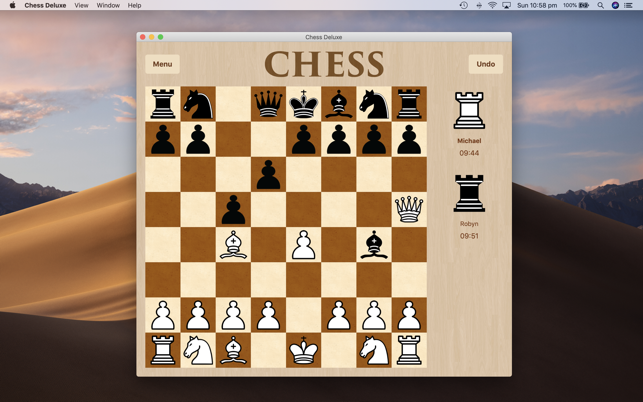Click the white king on e1
This screenshot has width=643, height=402.
pyautogui.click(x=303, y=350)
